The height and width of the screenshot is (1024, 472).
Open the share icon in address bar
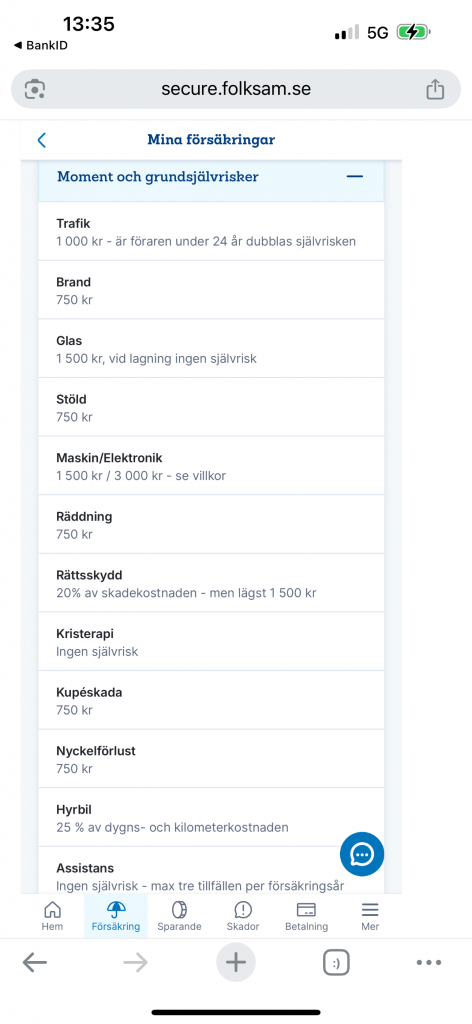435,89
